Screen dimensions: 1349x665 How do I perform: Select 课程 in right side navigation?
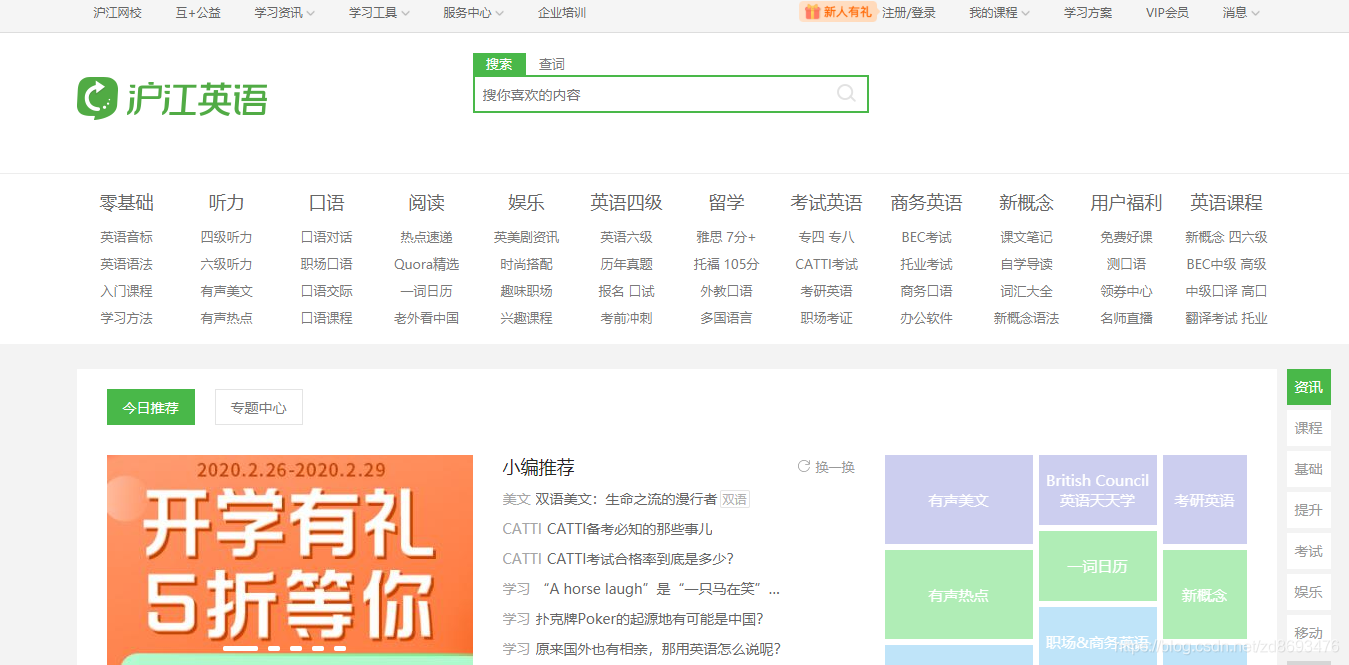pyautogui.click(x=1309, y=428)
